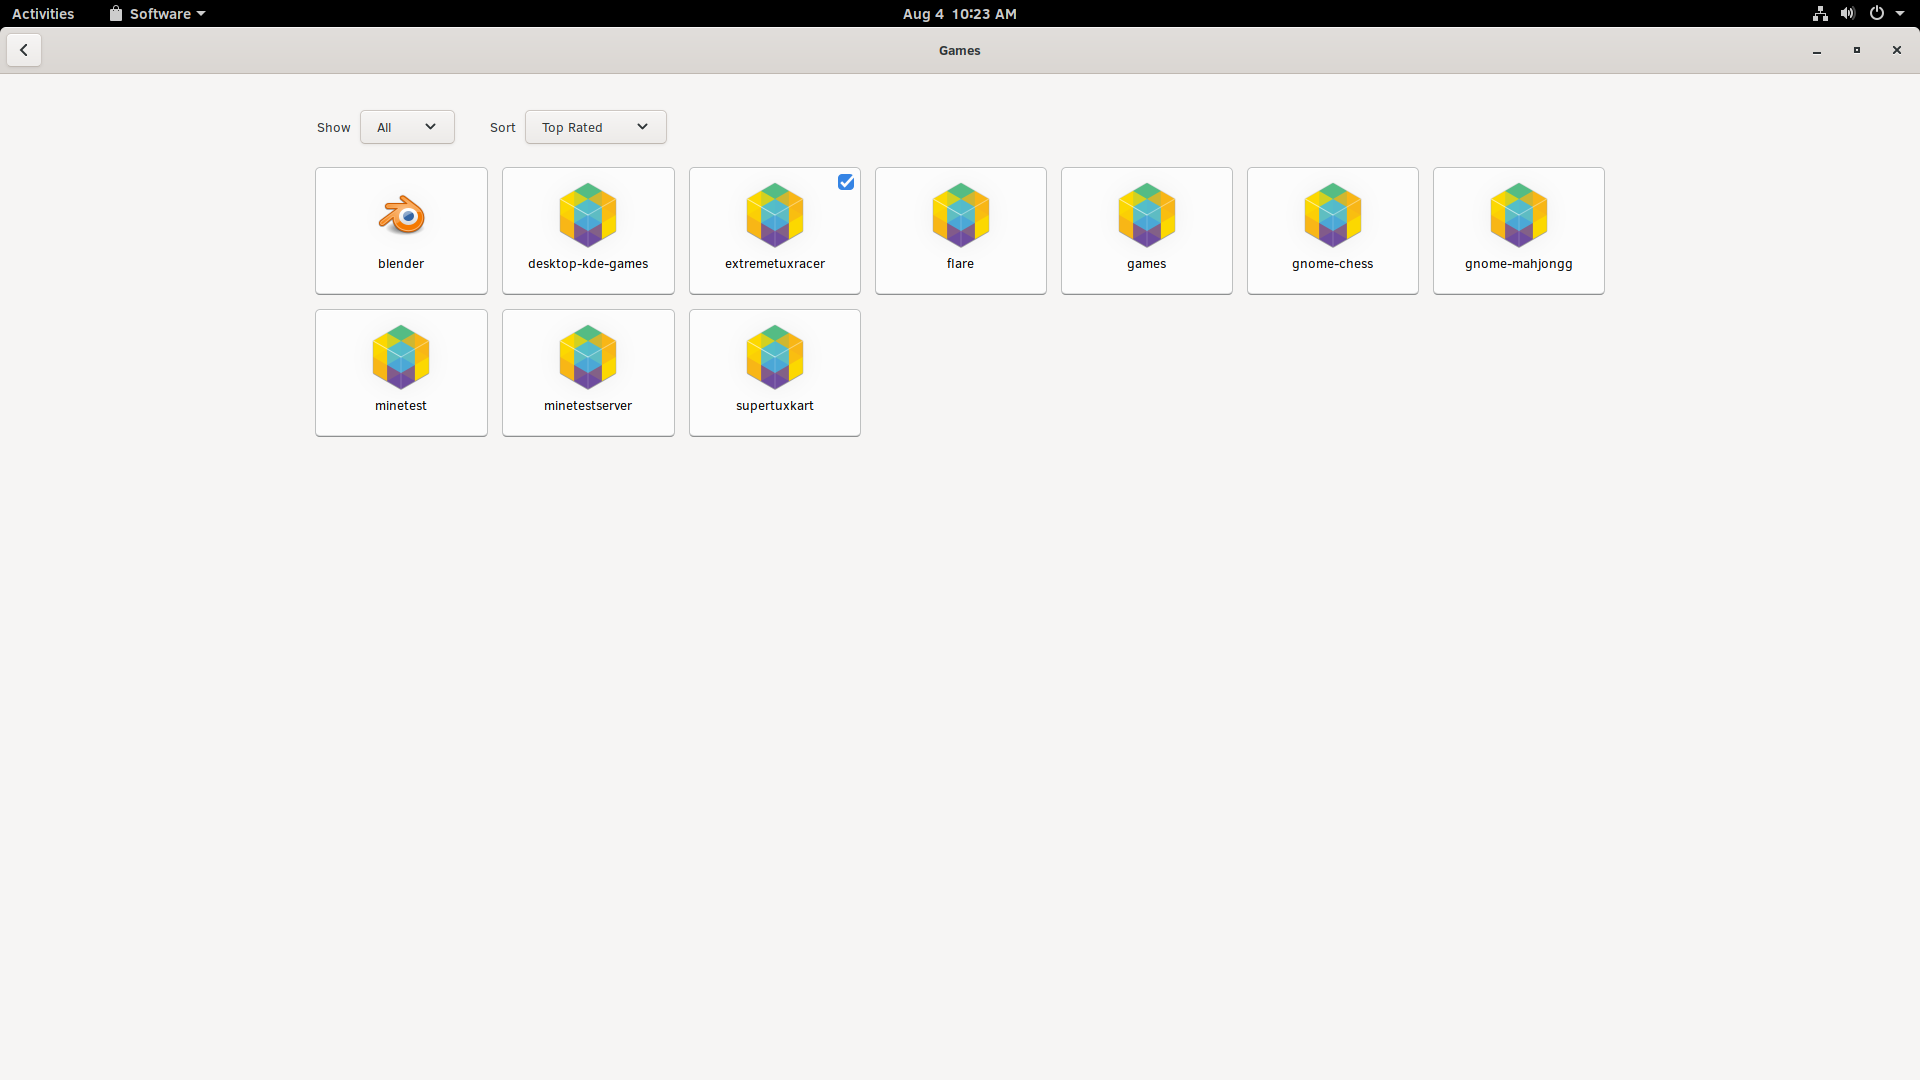Expand the system menu arrow
This screenshot has width=1920, height=1080.
[1900, 14]
